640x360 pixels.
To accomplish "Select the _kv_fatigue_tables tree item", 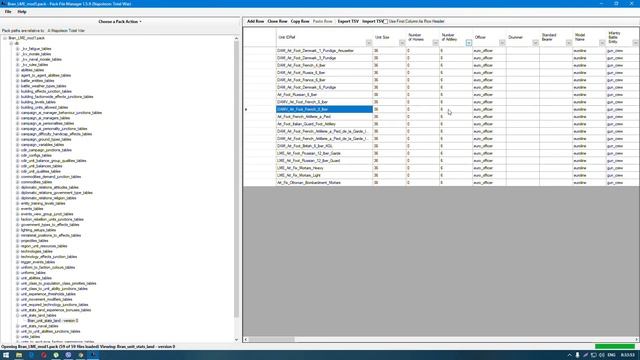I will pos(36,49).
